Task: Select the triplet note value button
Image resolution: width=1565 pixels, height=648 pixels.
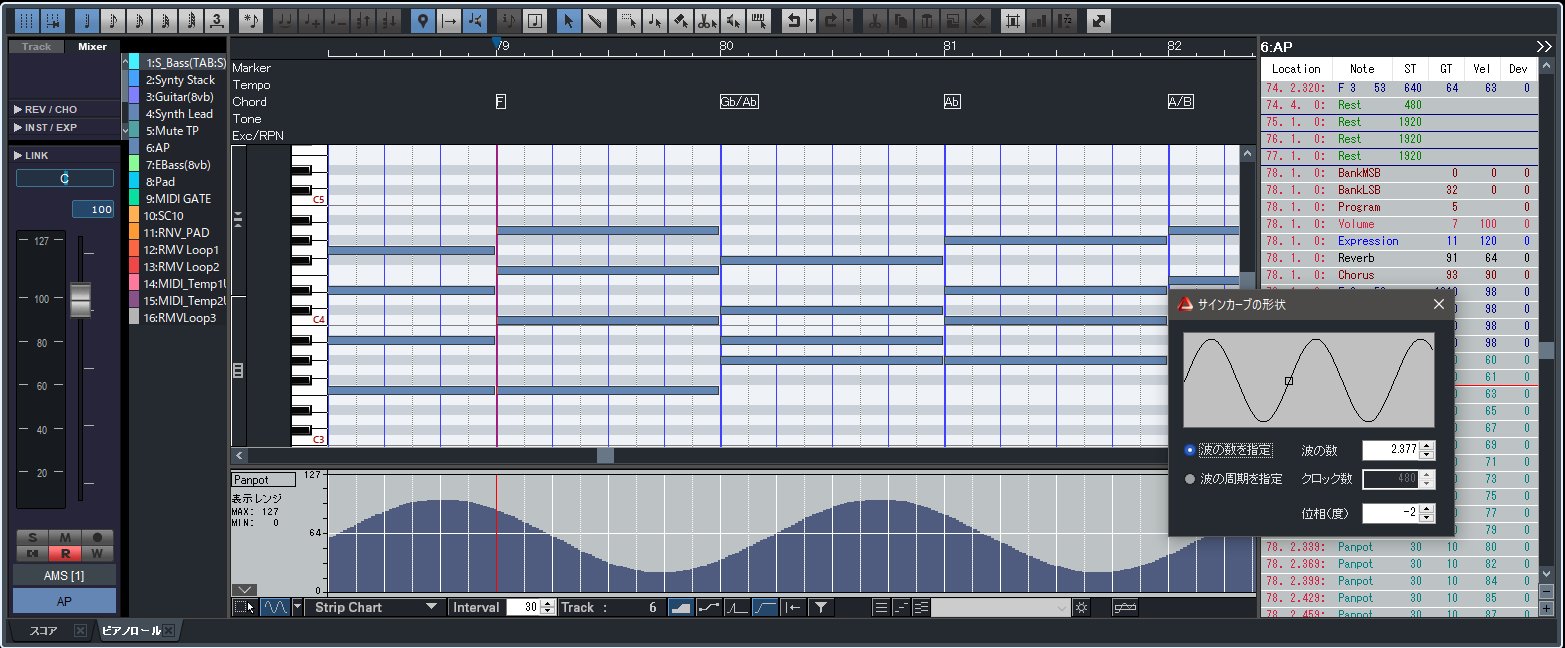Action: [216, 20]
